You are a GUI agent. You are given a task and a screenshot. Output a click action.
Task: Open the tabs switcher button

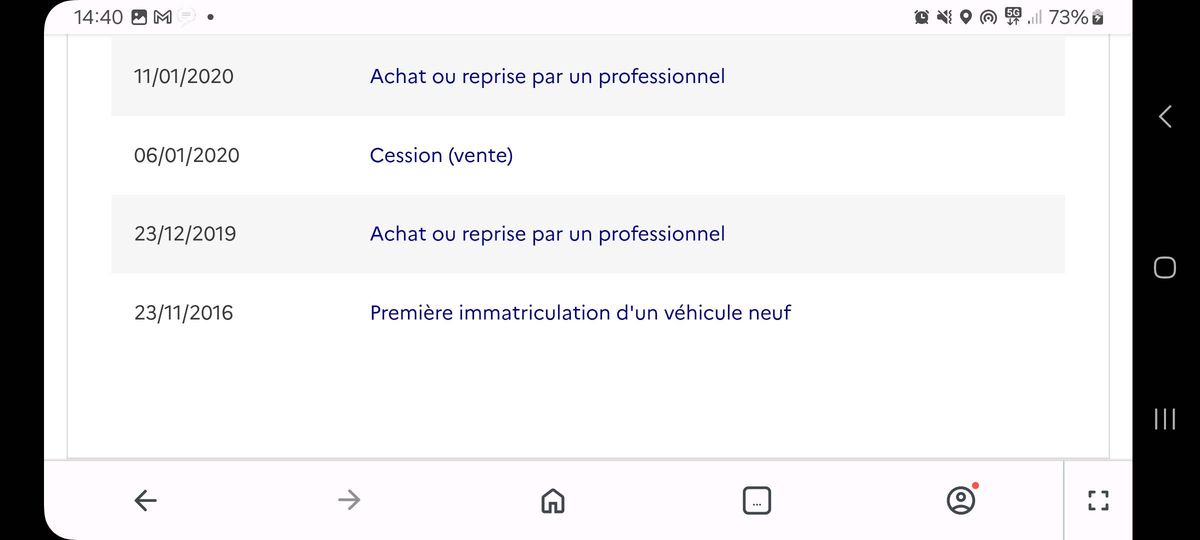point(757,501)
